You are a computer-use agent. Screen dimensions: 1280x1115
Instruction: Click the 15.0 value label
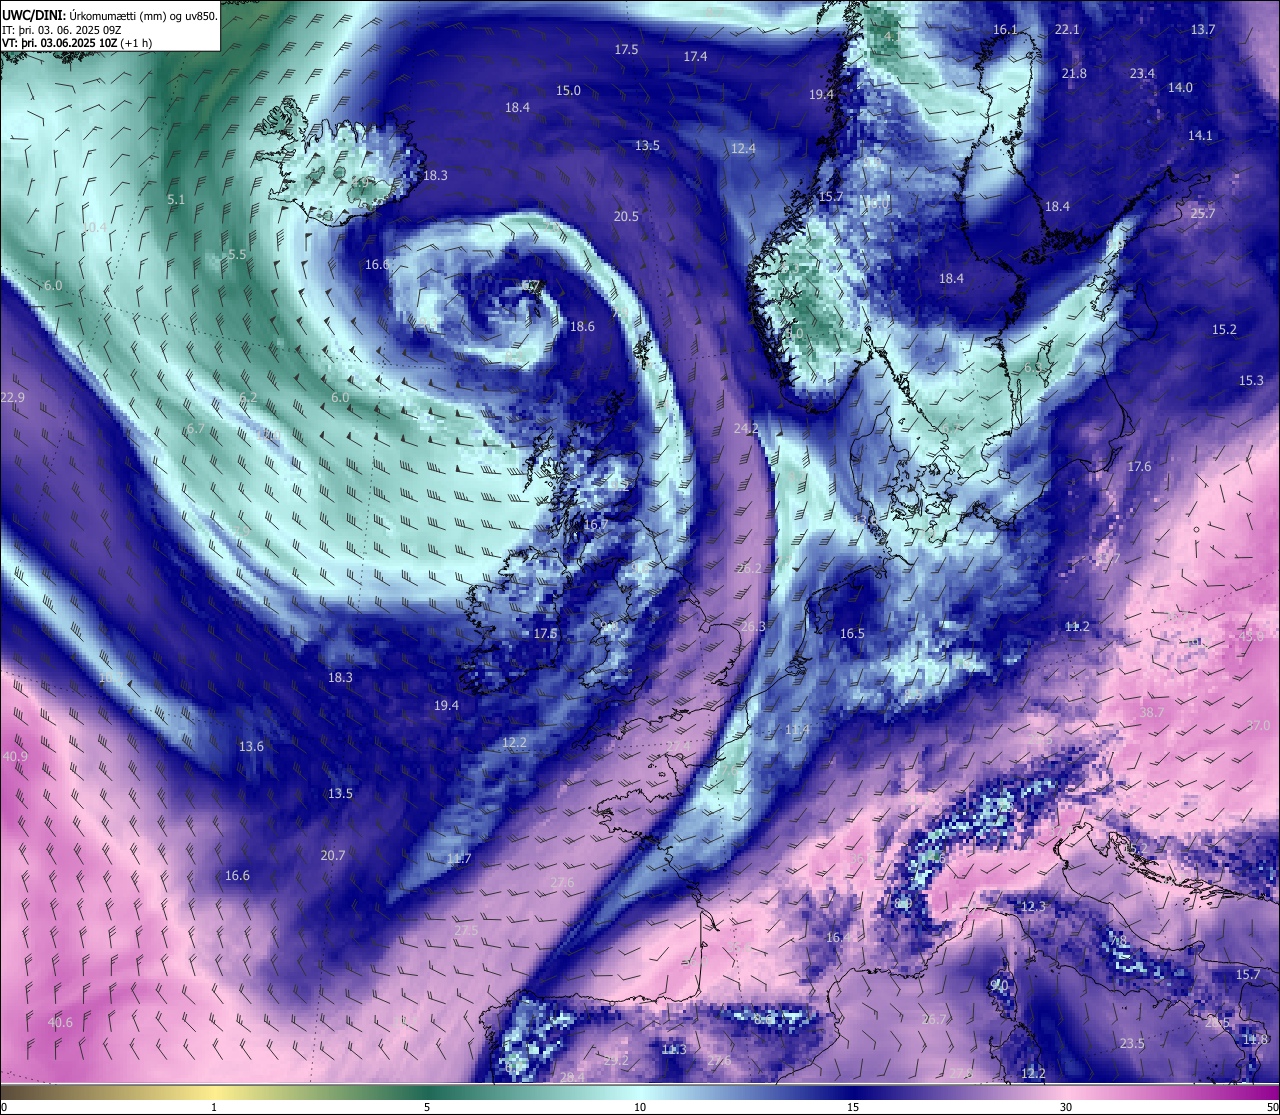(568, 90)
